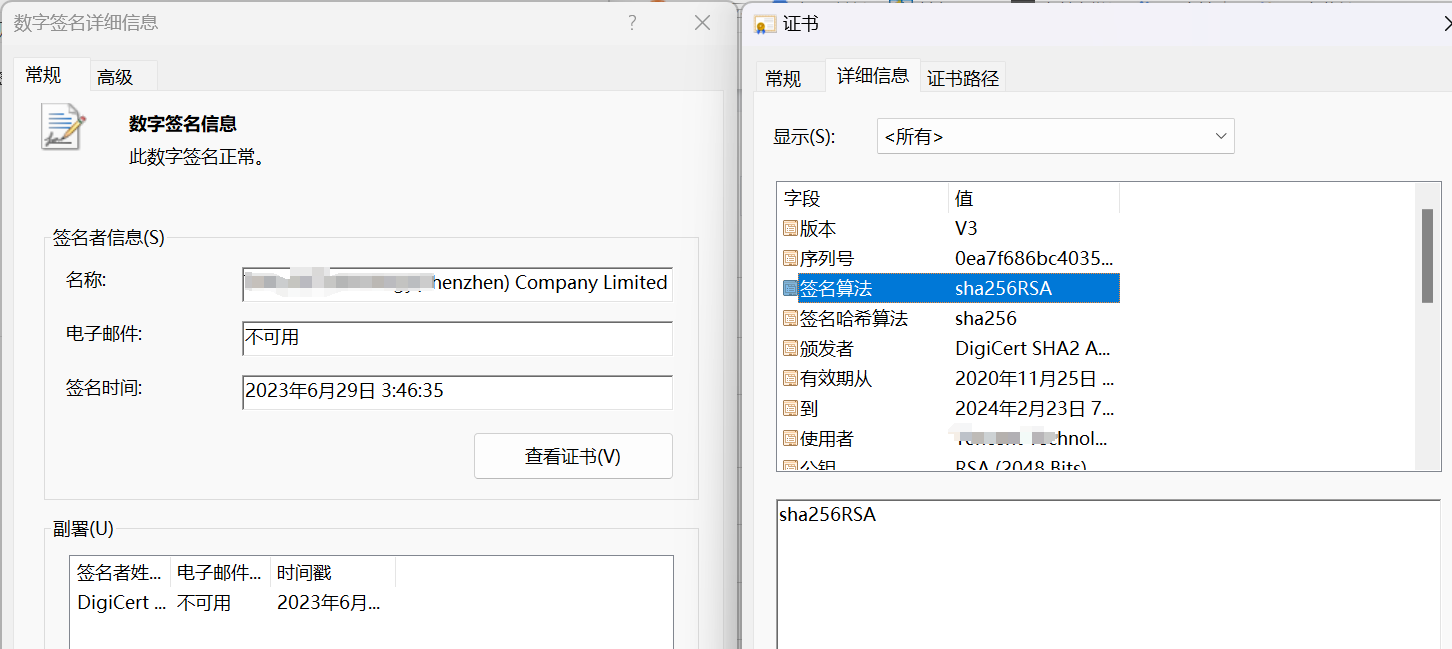The width and height of the screenshot is (1452, 649).
Task: Click the 签名算法 field icon
Action: pos(790,289)
